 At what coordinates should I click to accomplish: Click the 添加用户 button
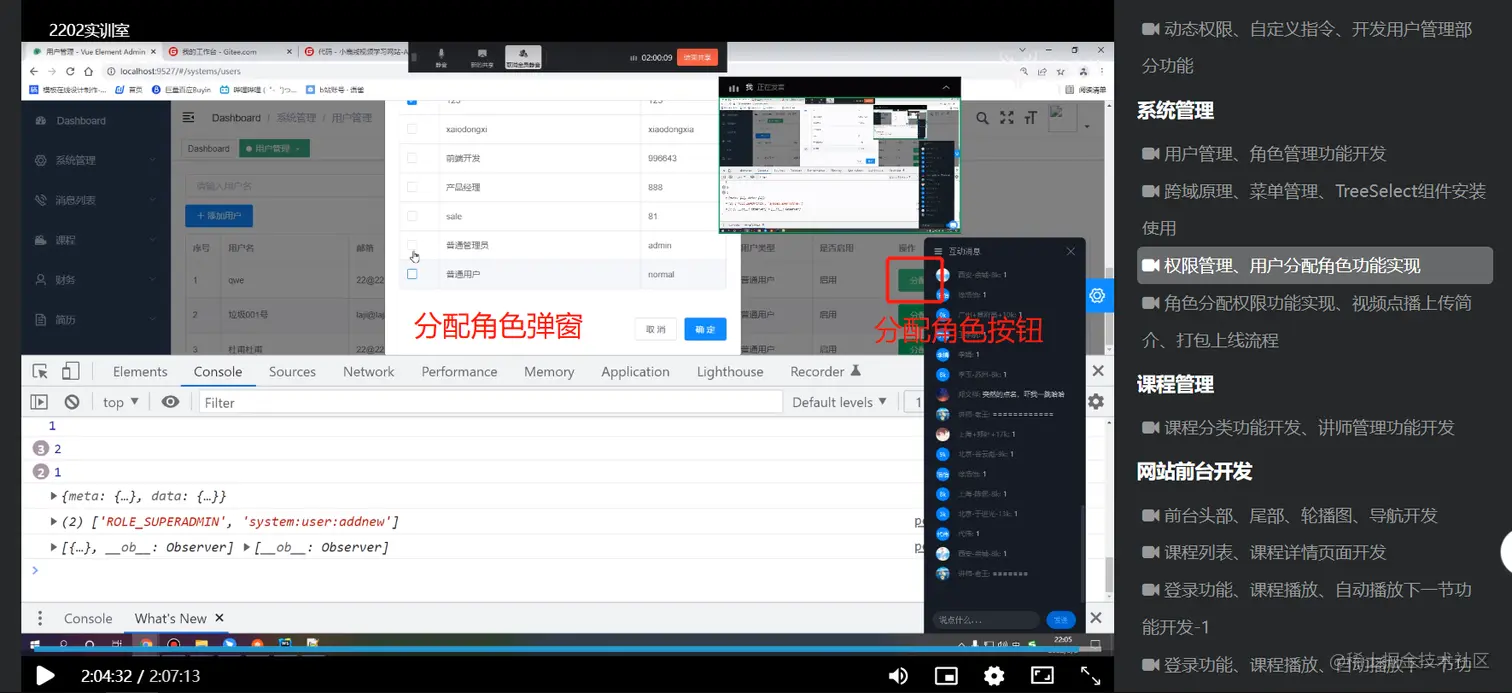point(219,216)
